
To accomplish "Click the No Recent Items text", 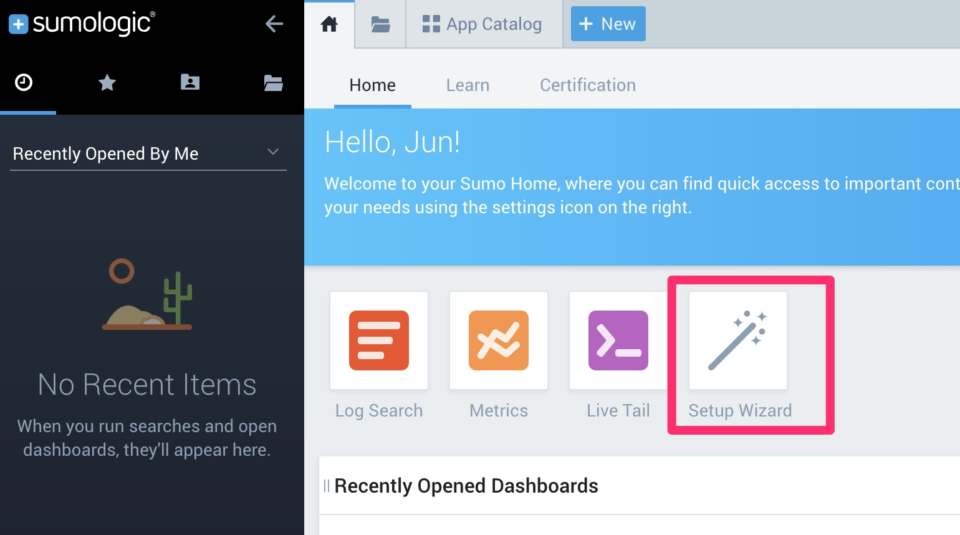I will click(147, 385).
